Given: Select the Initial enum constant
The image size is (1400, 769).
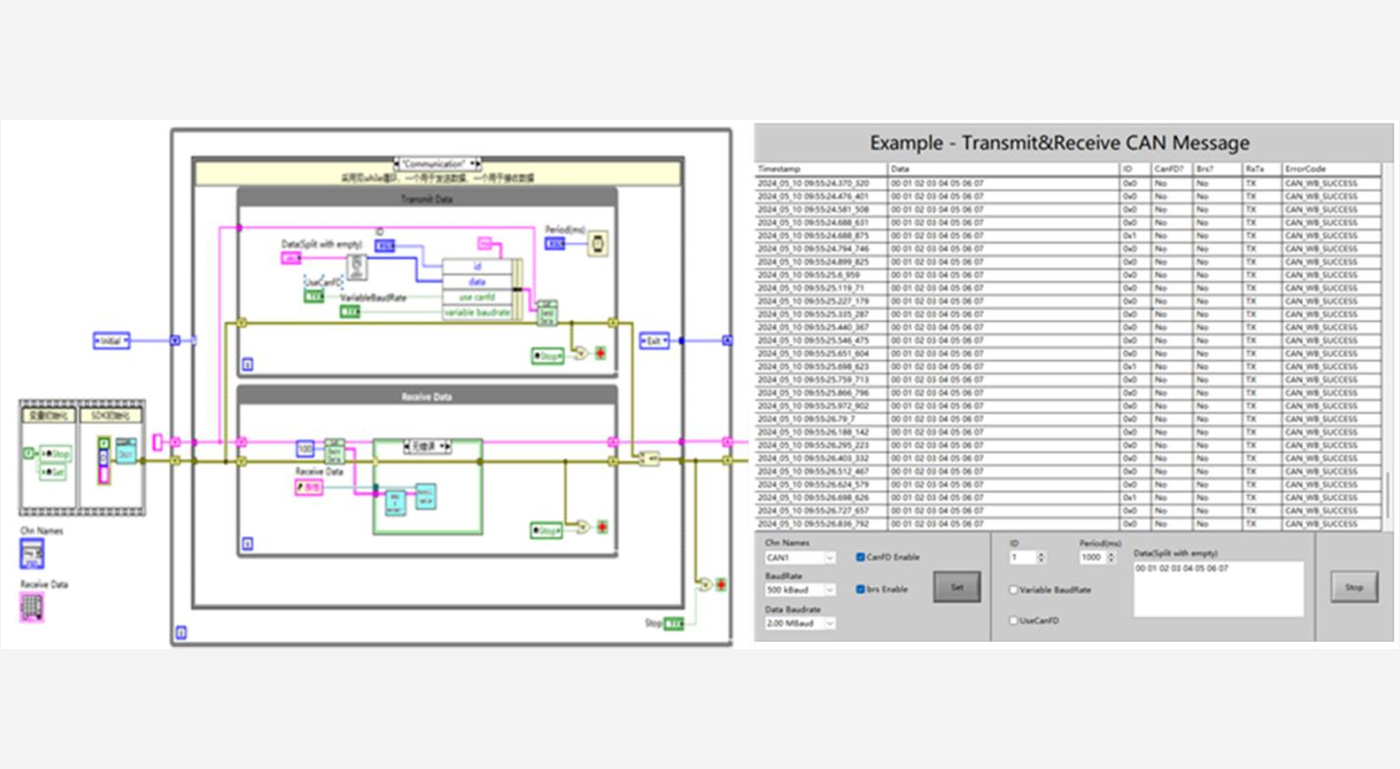Looking at the screenshot, I should [x=111, y=341].
